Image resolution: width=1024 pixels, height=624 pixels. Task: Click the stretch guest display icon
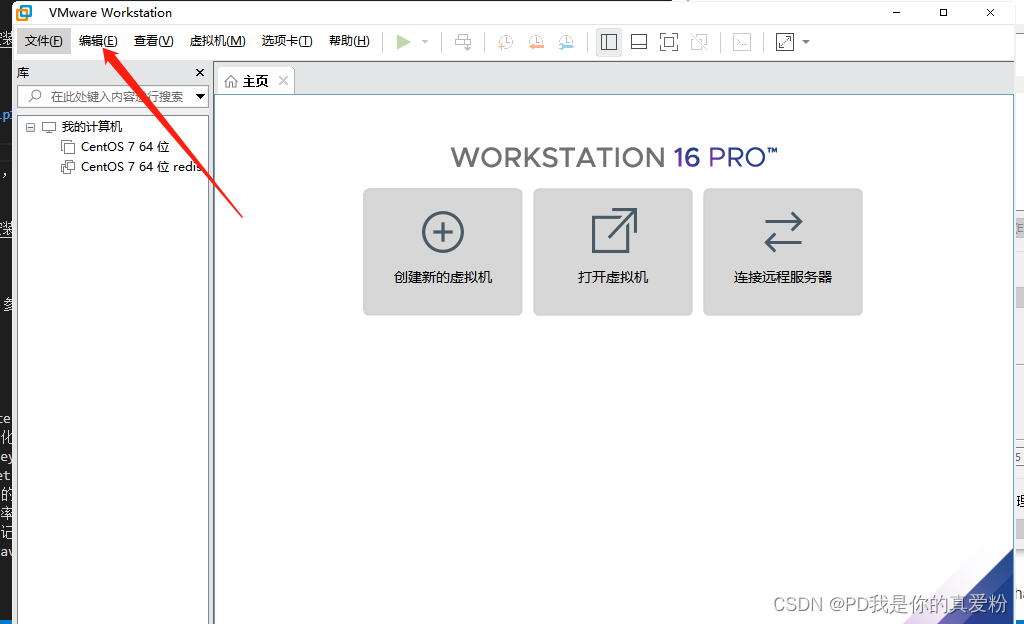pos(784,42)
